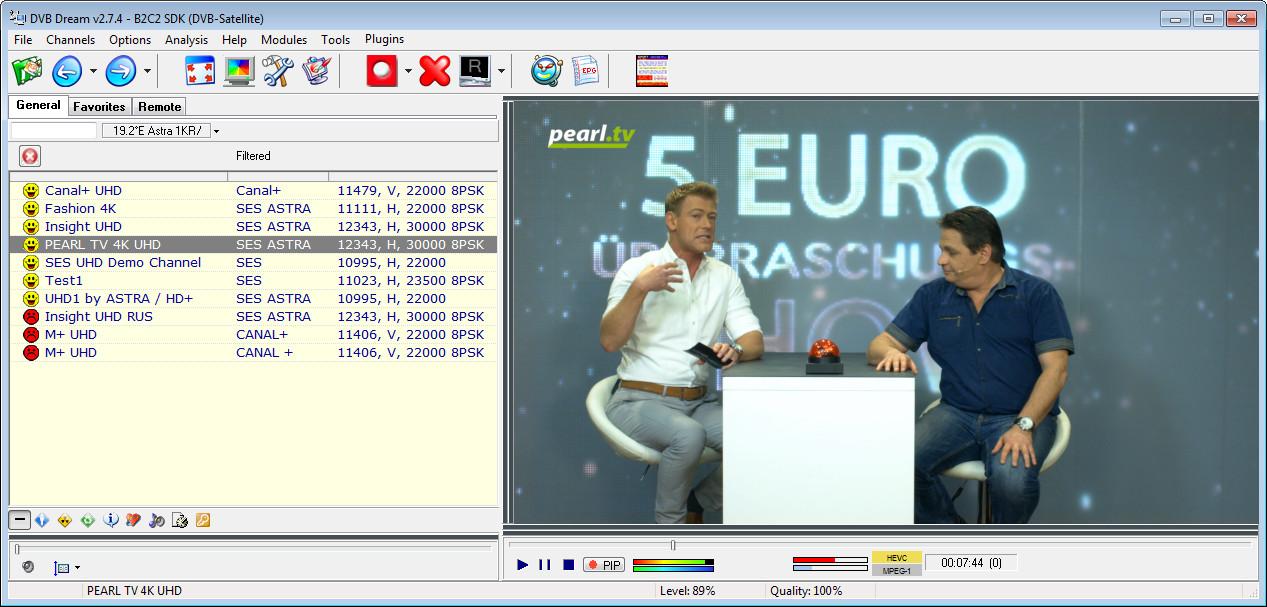The image size is (1267, 607).
Task: Click the orange key encrypted filter icon
Action: click(203, 520)
